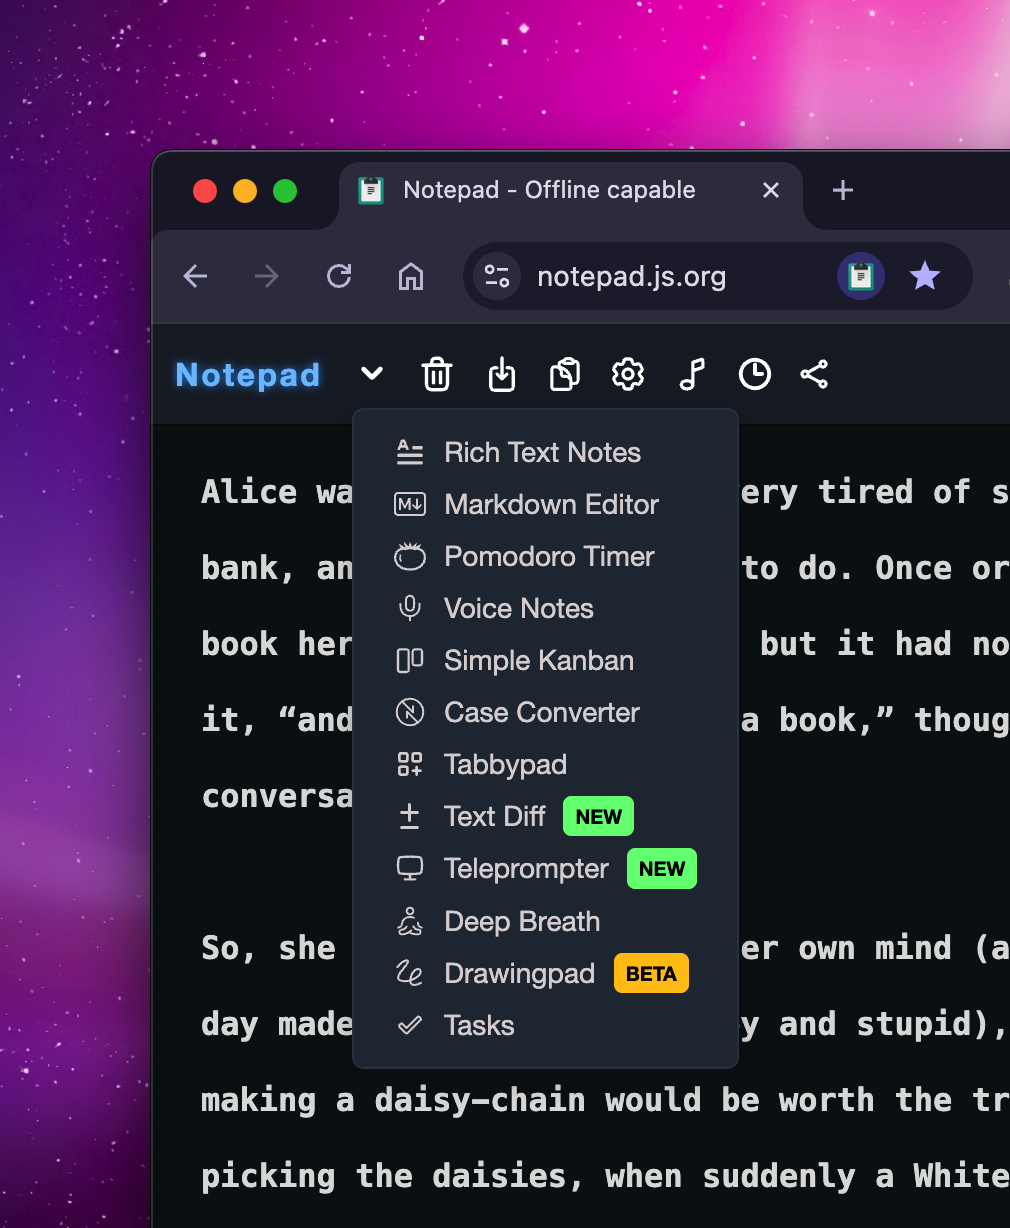Screen dimensions: 1010x1228
Task: Open Tasks
Action: coord(545,1026)
